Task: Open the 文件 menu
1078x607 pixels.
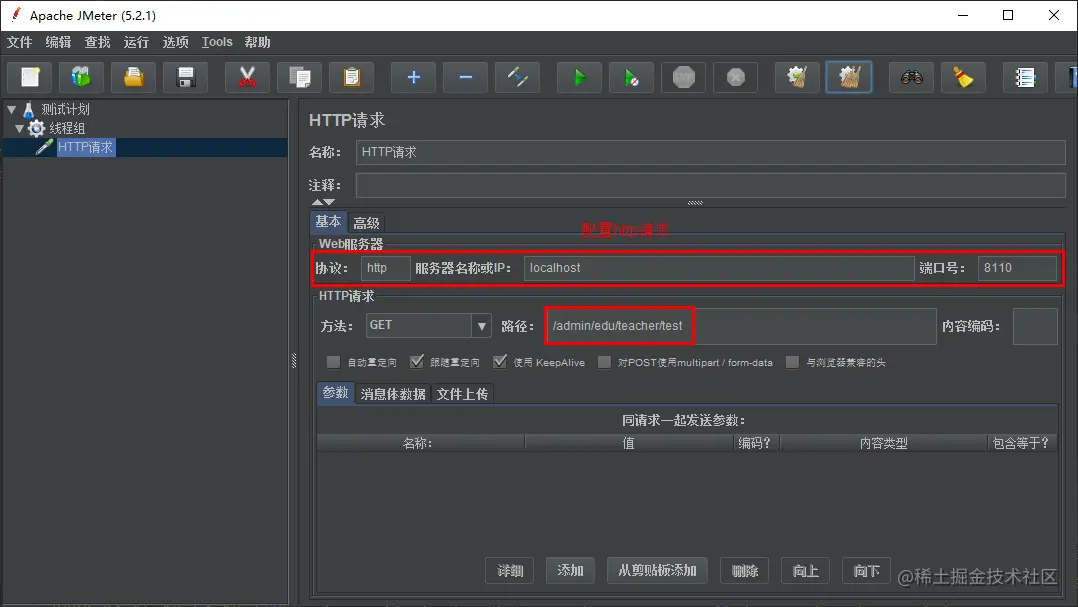Action: [x=19, y=42]
